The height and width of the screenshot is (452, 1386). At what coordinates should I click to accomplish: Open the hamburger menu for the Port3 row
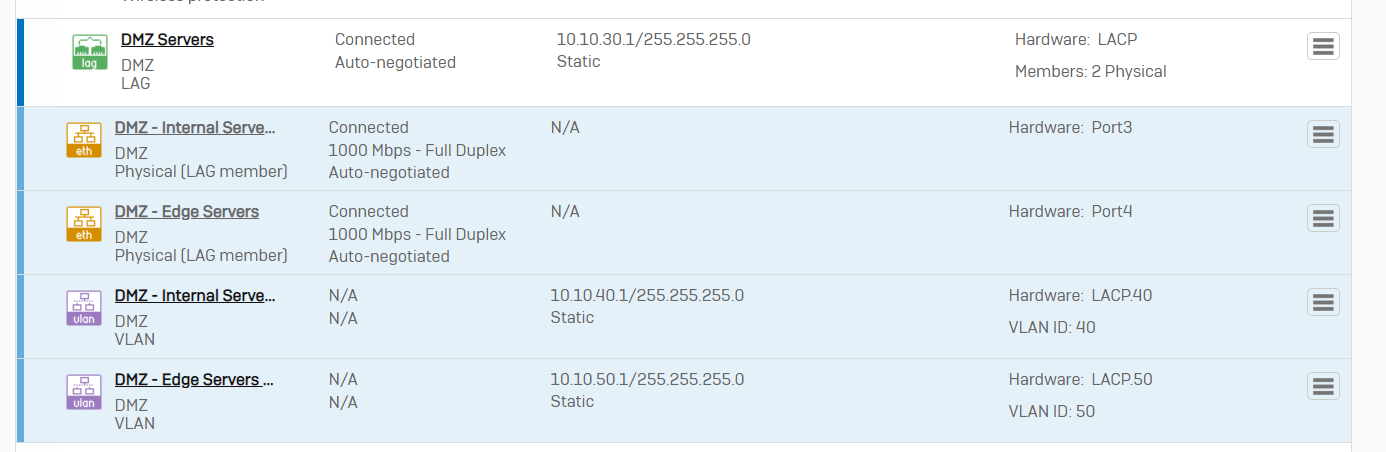pos(1323,134)
